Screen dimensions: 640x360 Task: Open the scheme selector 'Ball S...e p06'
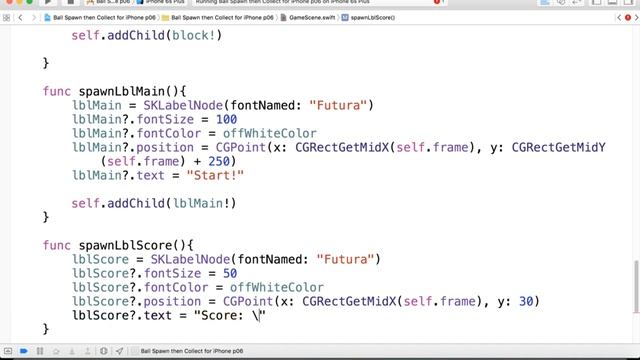pos(108,2)
